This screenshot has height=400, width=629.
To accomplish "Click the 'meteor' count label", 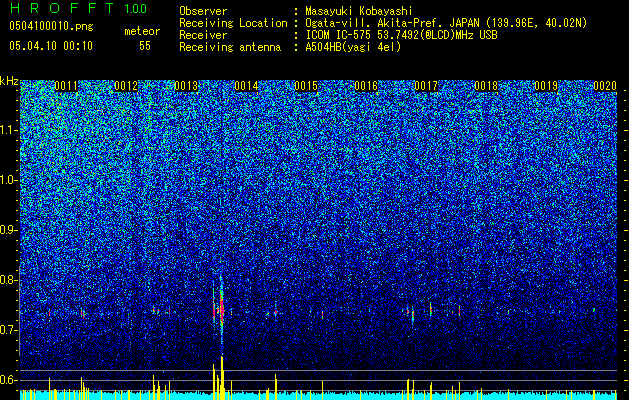I will [x=142, y=31].
